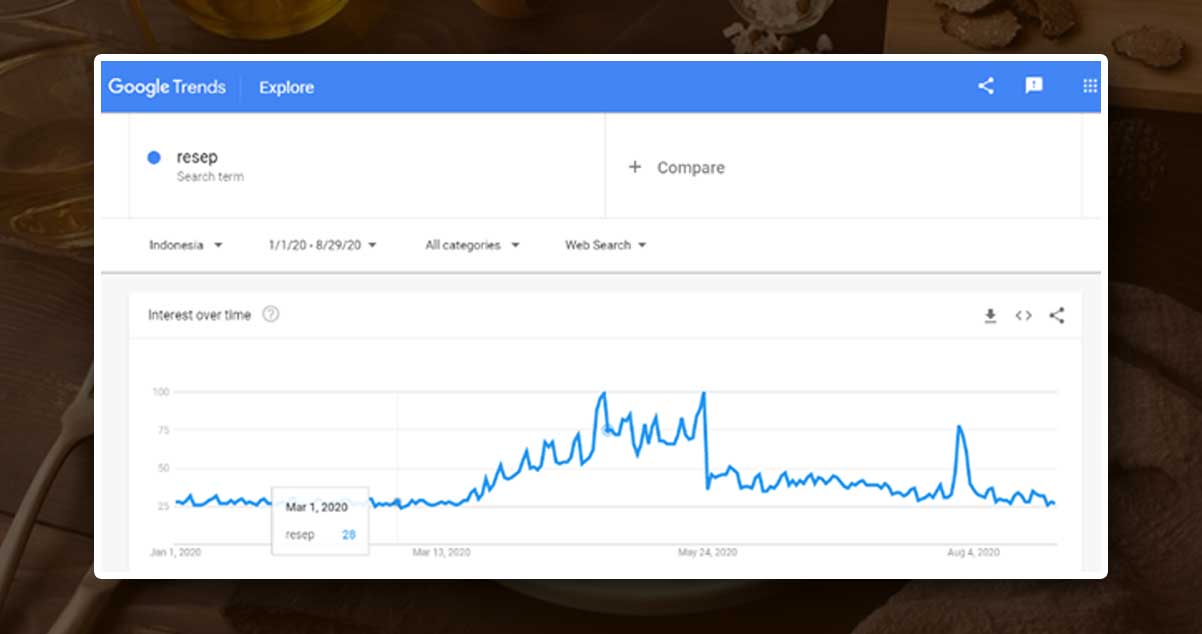Open the All categories dropdown

pos(472,245)
